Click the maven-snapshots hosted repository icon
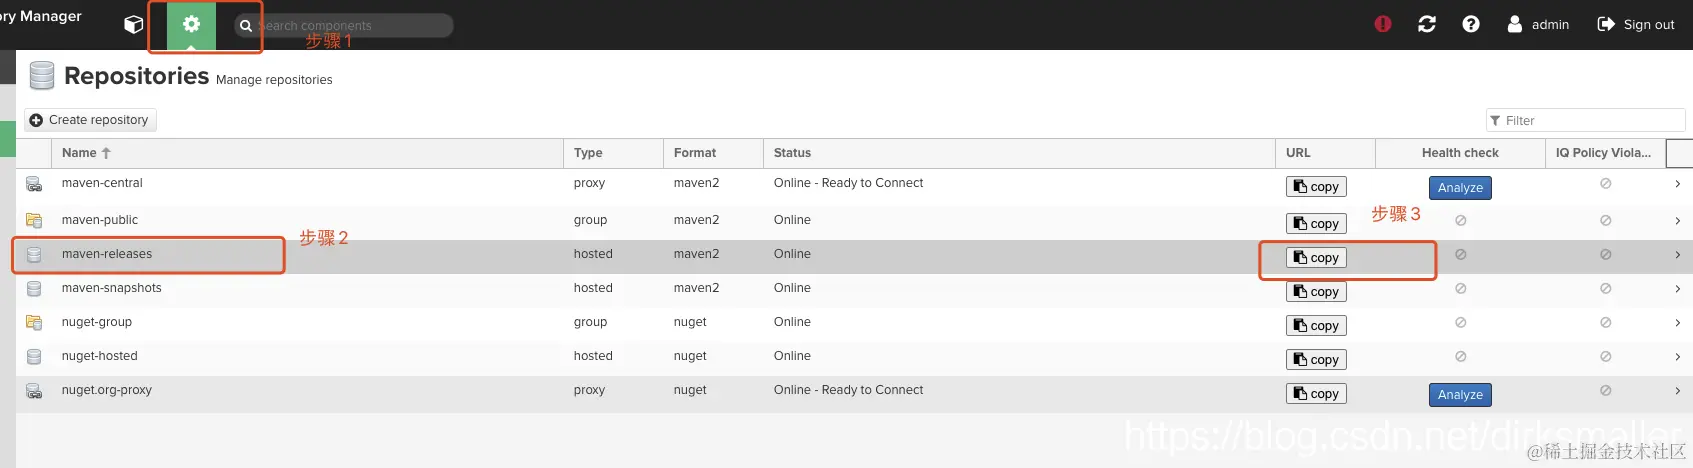This screenshot has height=468, width=1693. pos(34,289)
